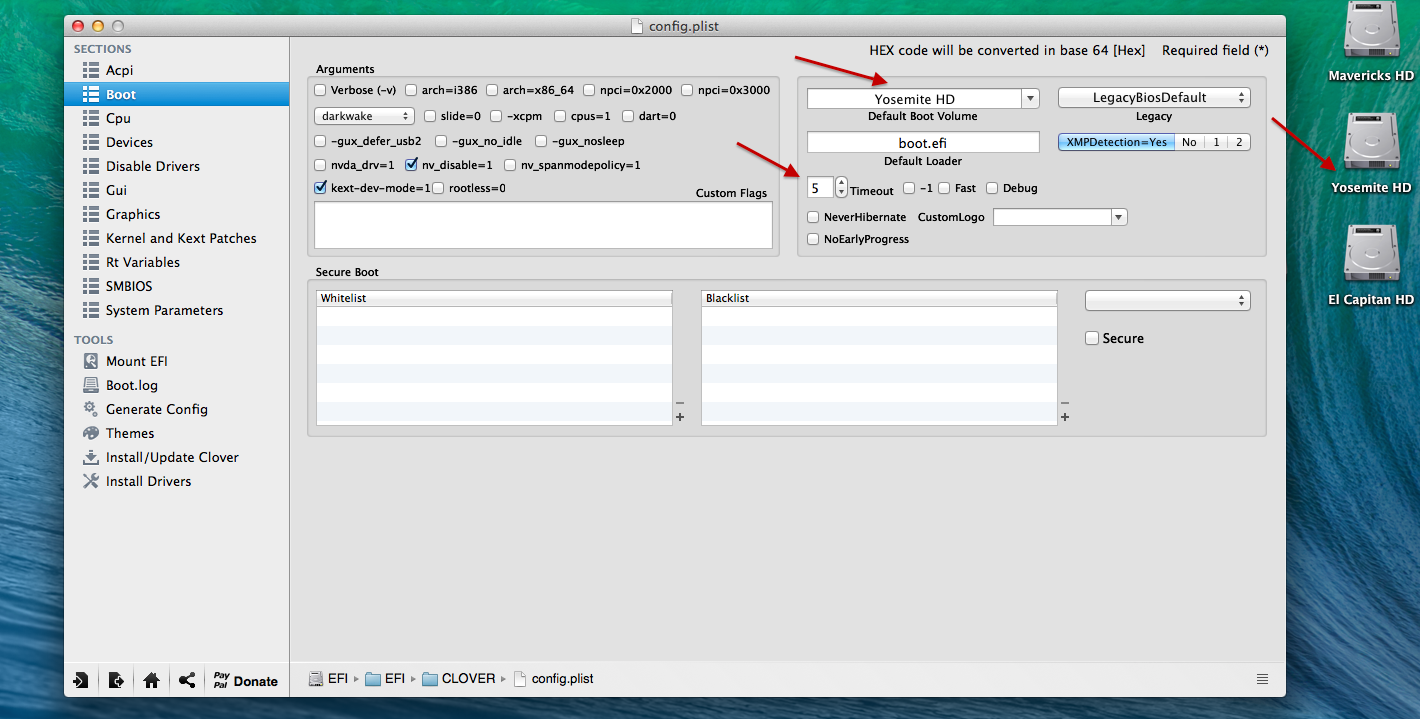This screenshot has width=1420, height=719.
Task: Select the Yosemite HD desktop drive
Action: click(1371, 155)
